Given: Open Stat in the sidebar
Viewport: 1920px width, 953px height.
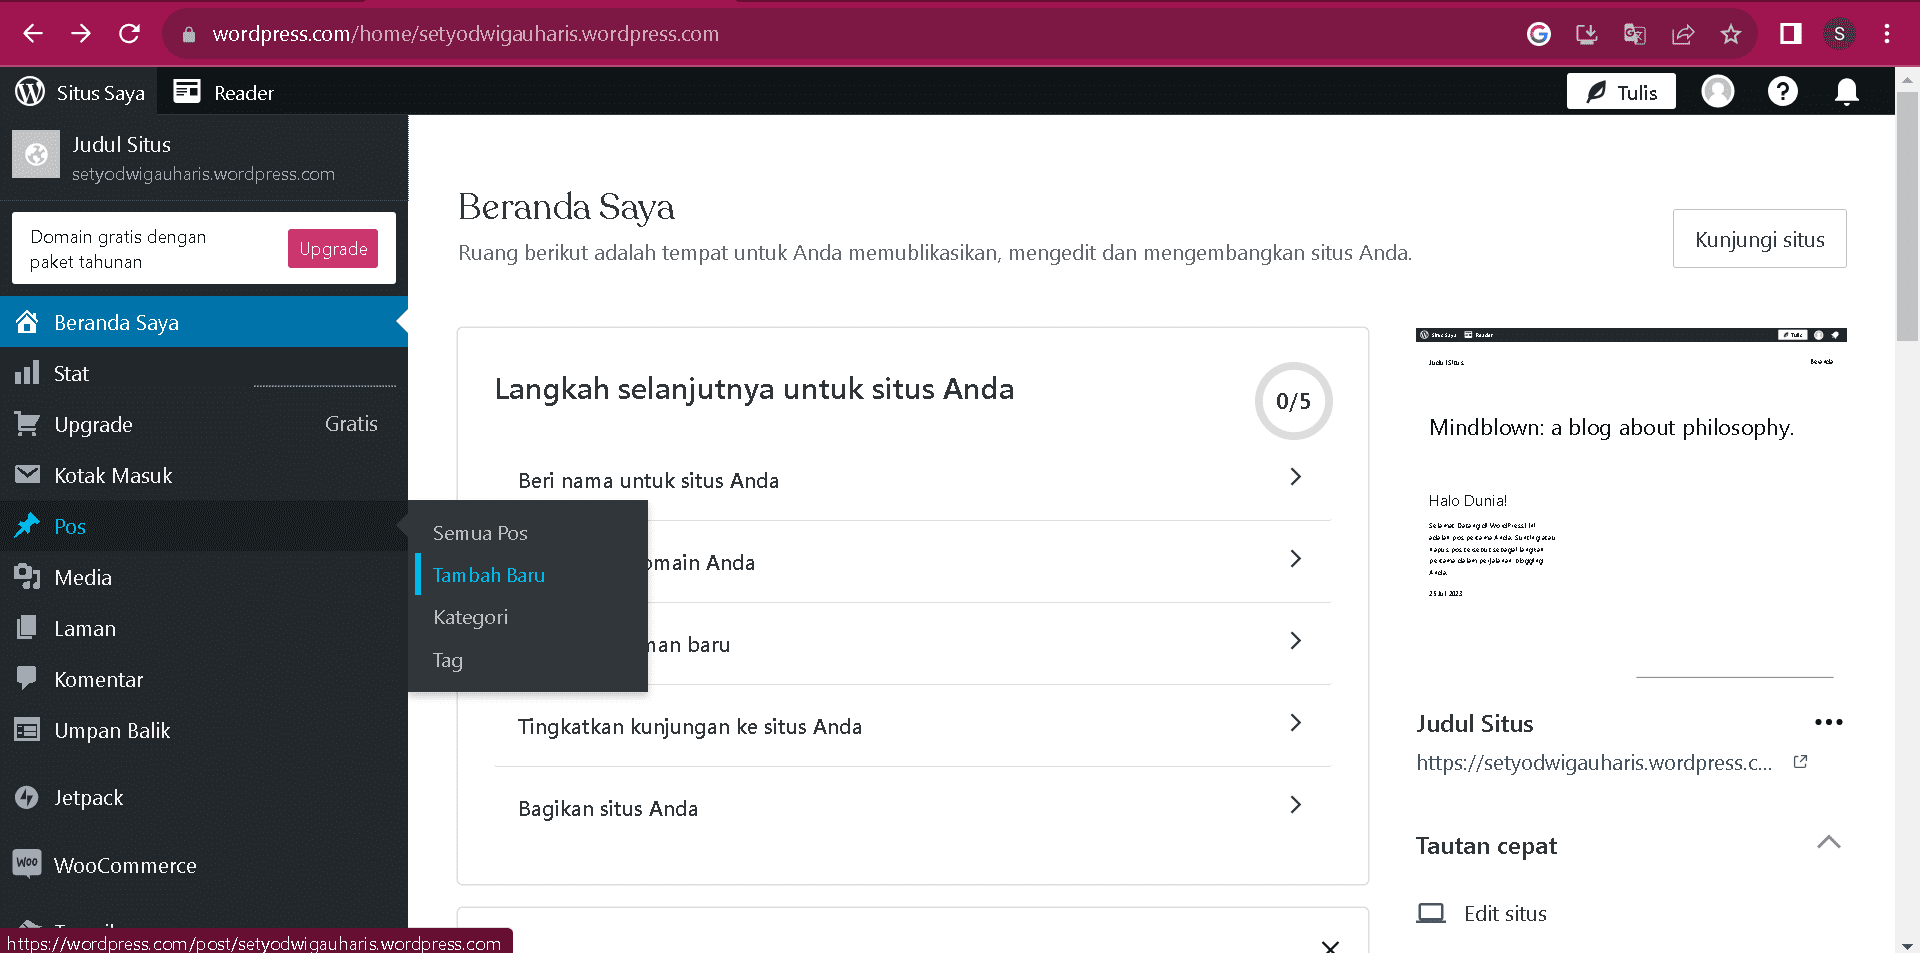Looking at the screenshot, I should click(204, 373).
